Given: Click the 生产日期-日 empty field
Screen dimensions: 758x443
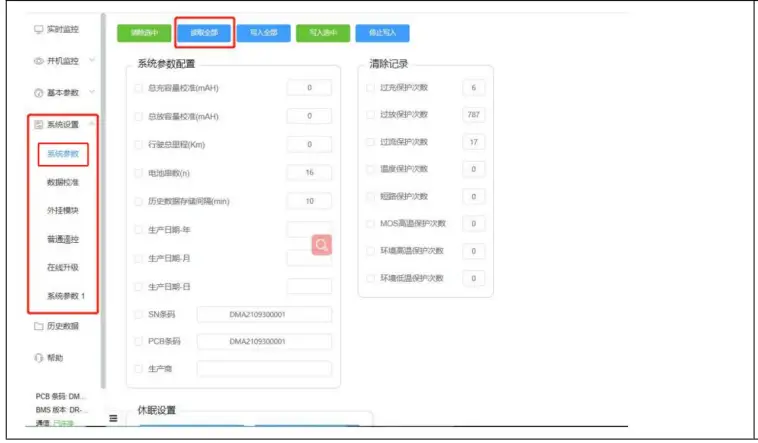Looking at the screenshot, I should click(309, 286).
